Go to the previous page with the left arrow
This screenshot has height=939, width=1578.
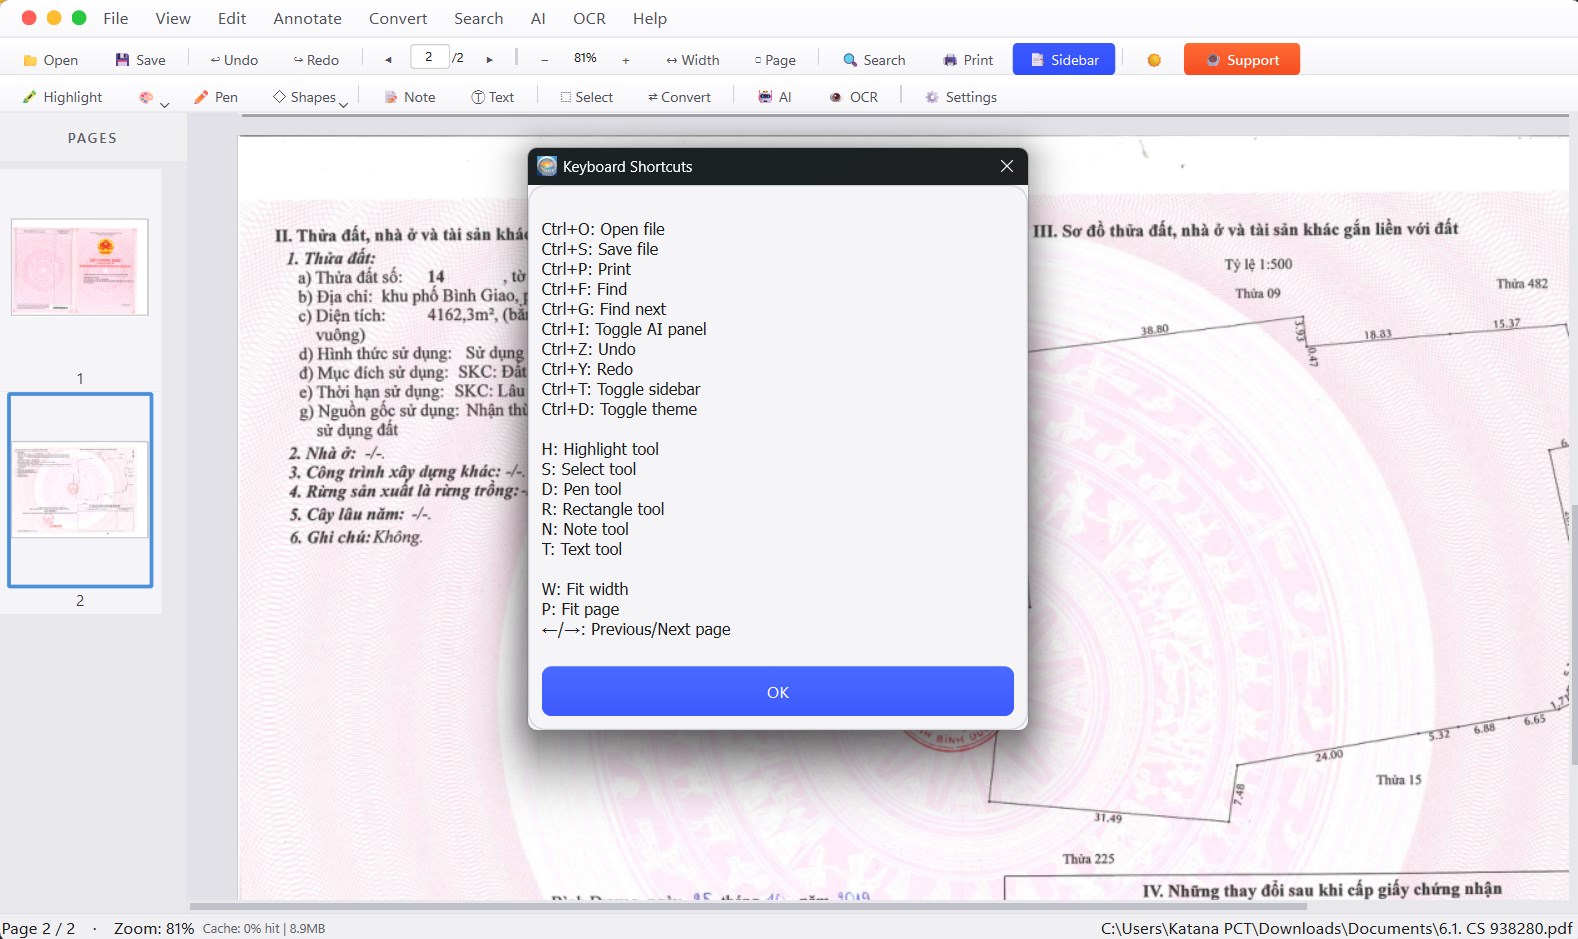tap(388, 60)
